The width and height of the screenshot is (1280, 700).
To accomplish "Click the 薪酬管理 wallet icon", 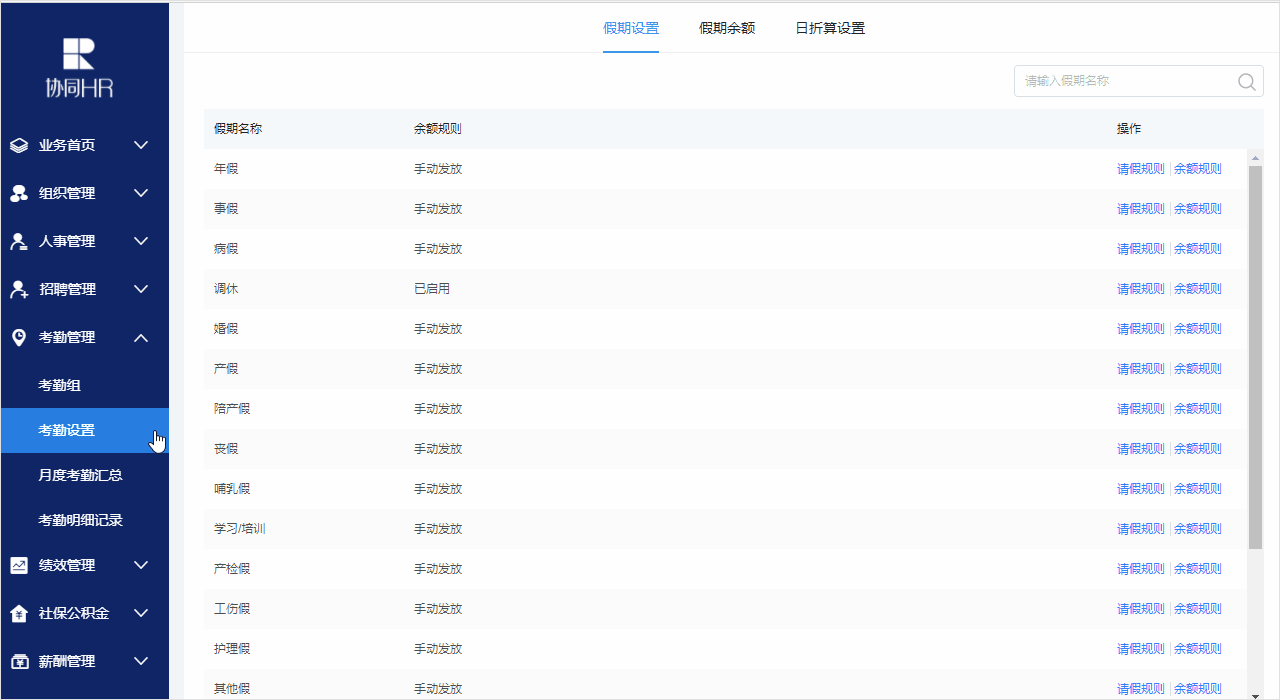I will click(19, 661).
